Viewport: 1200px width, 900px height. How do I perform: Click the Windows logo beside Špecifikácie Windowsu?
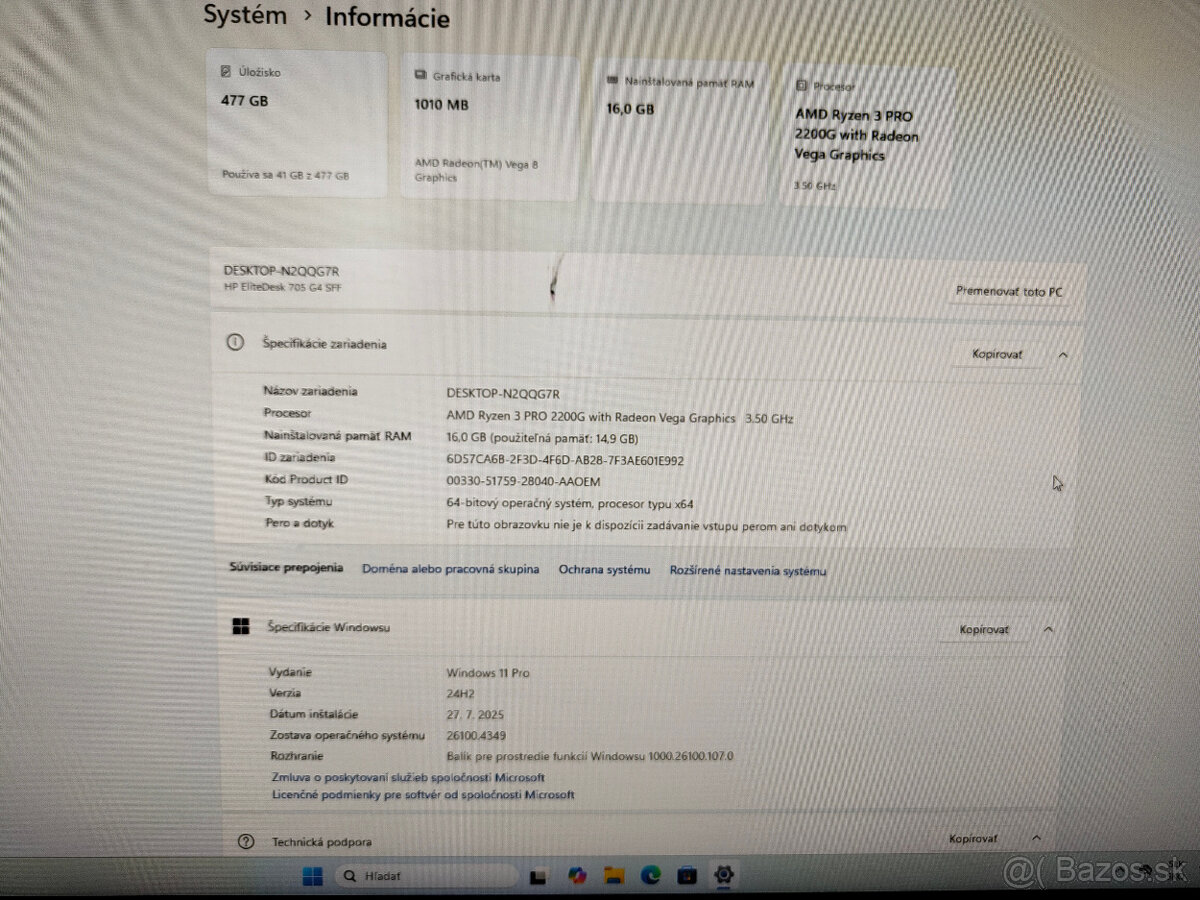click(240, 626)
